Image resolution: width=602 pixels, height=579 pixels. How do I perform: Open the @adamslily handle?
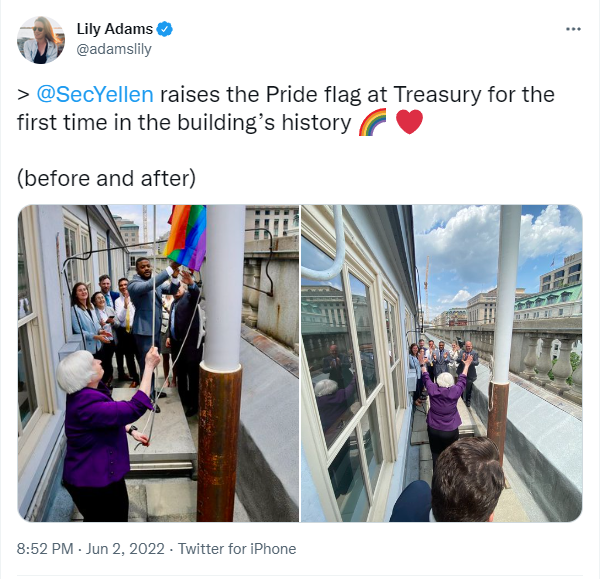(114, 49)
